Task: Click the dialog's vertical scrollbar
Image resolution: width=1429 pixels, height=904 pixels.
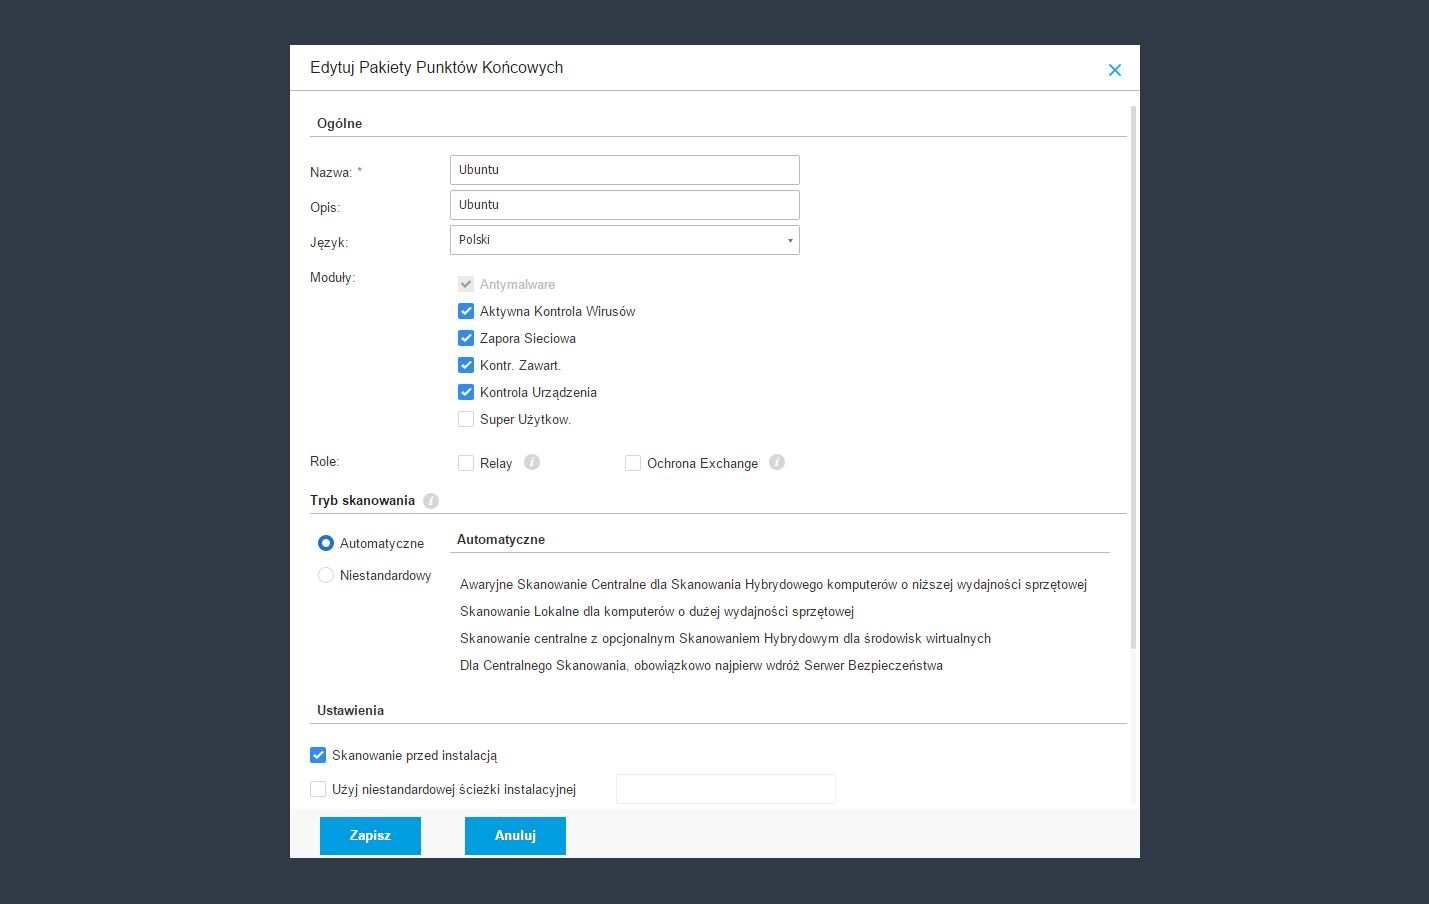Action: [x=1133, y=380]
